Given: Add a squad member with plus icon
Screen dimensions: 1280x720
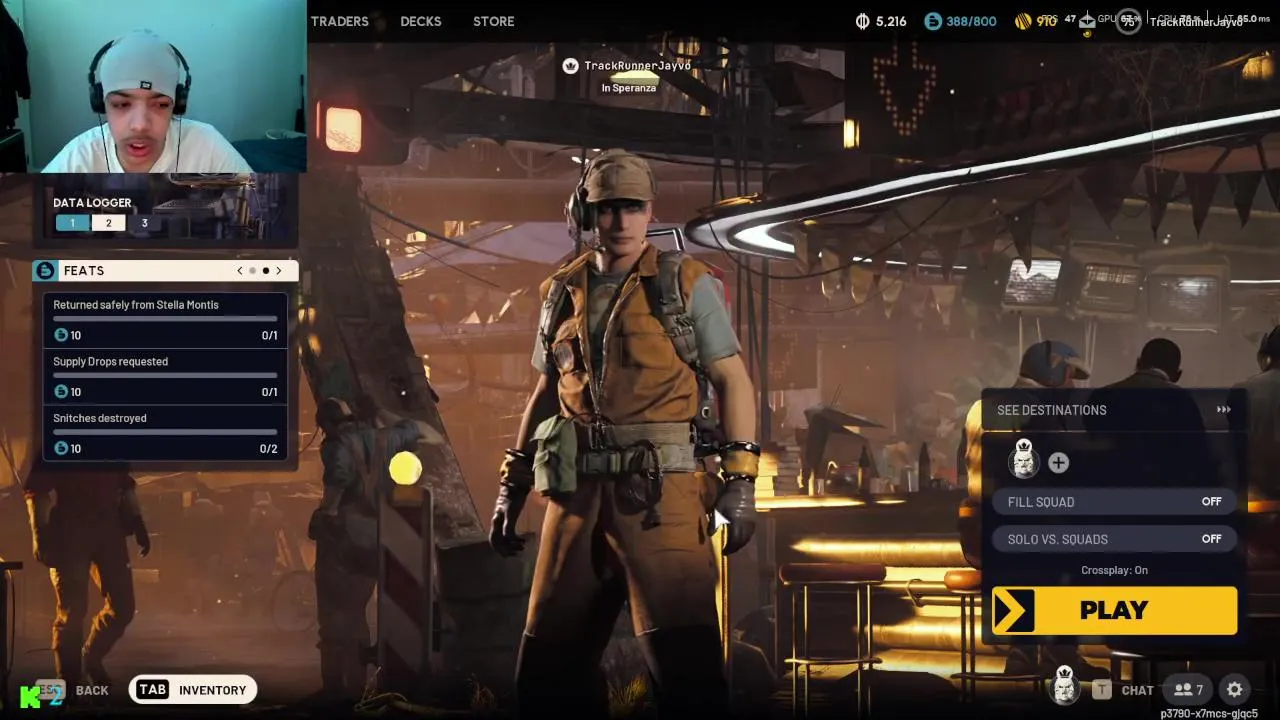Looking at the screenshot, I should pyautogui.click(x=1058, y=462).
